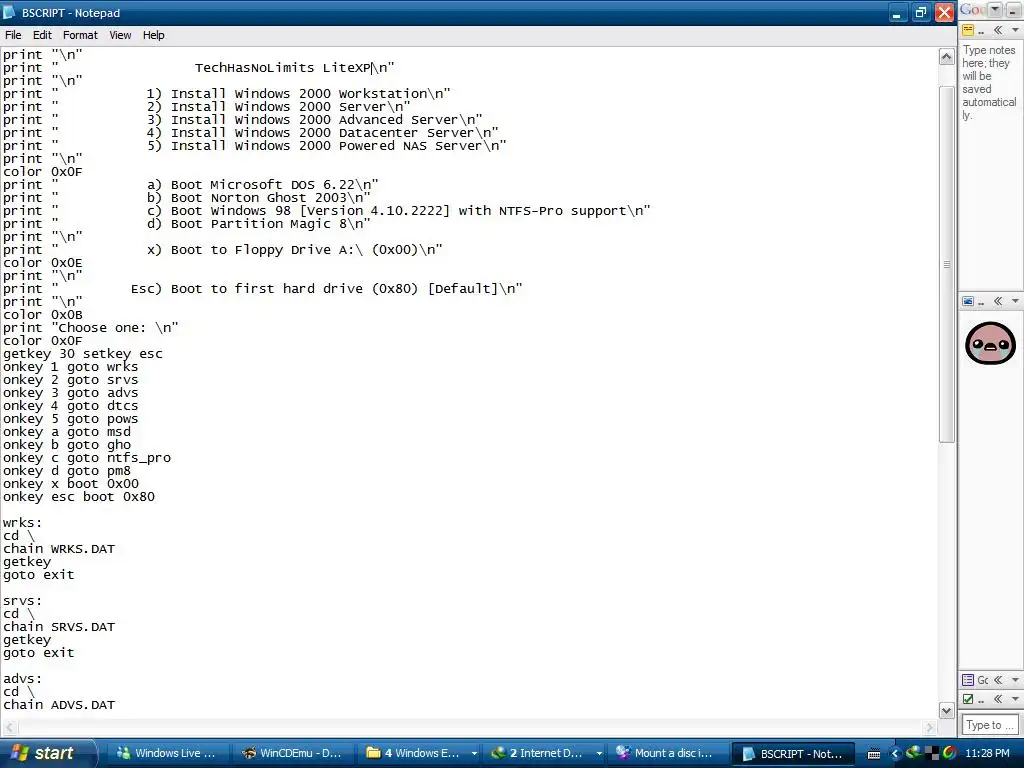Viewport: 1024px width, 768px height.
Task: Click the list gadget icon beside Go
Action: pos(968,680)
